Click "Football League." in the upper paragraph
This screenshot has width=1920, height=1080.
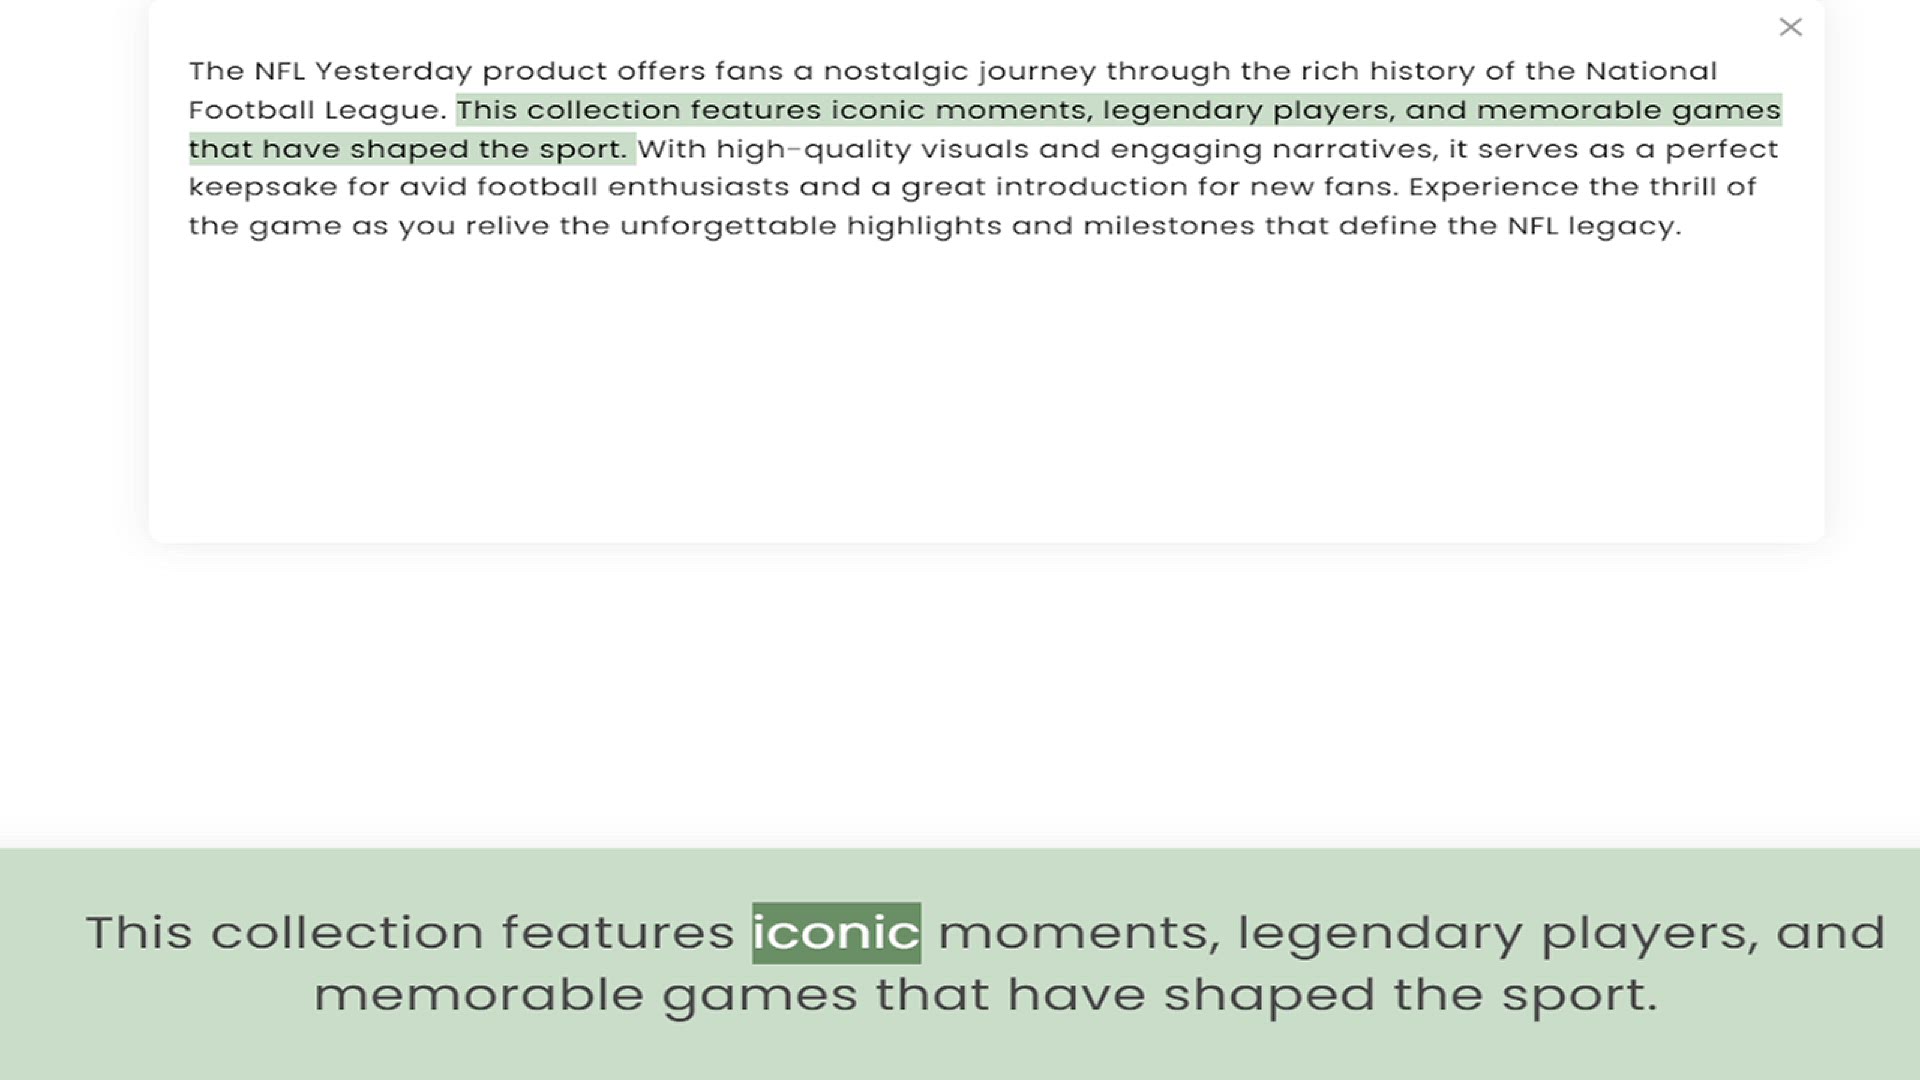tap(317, 110)
